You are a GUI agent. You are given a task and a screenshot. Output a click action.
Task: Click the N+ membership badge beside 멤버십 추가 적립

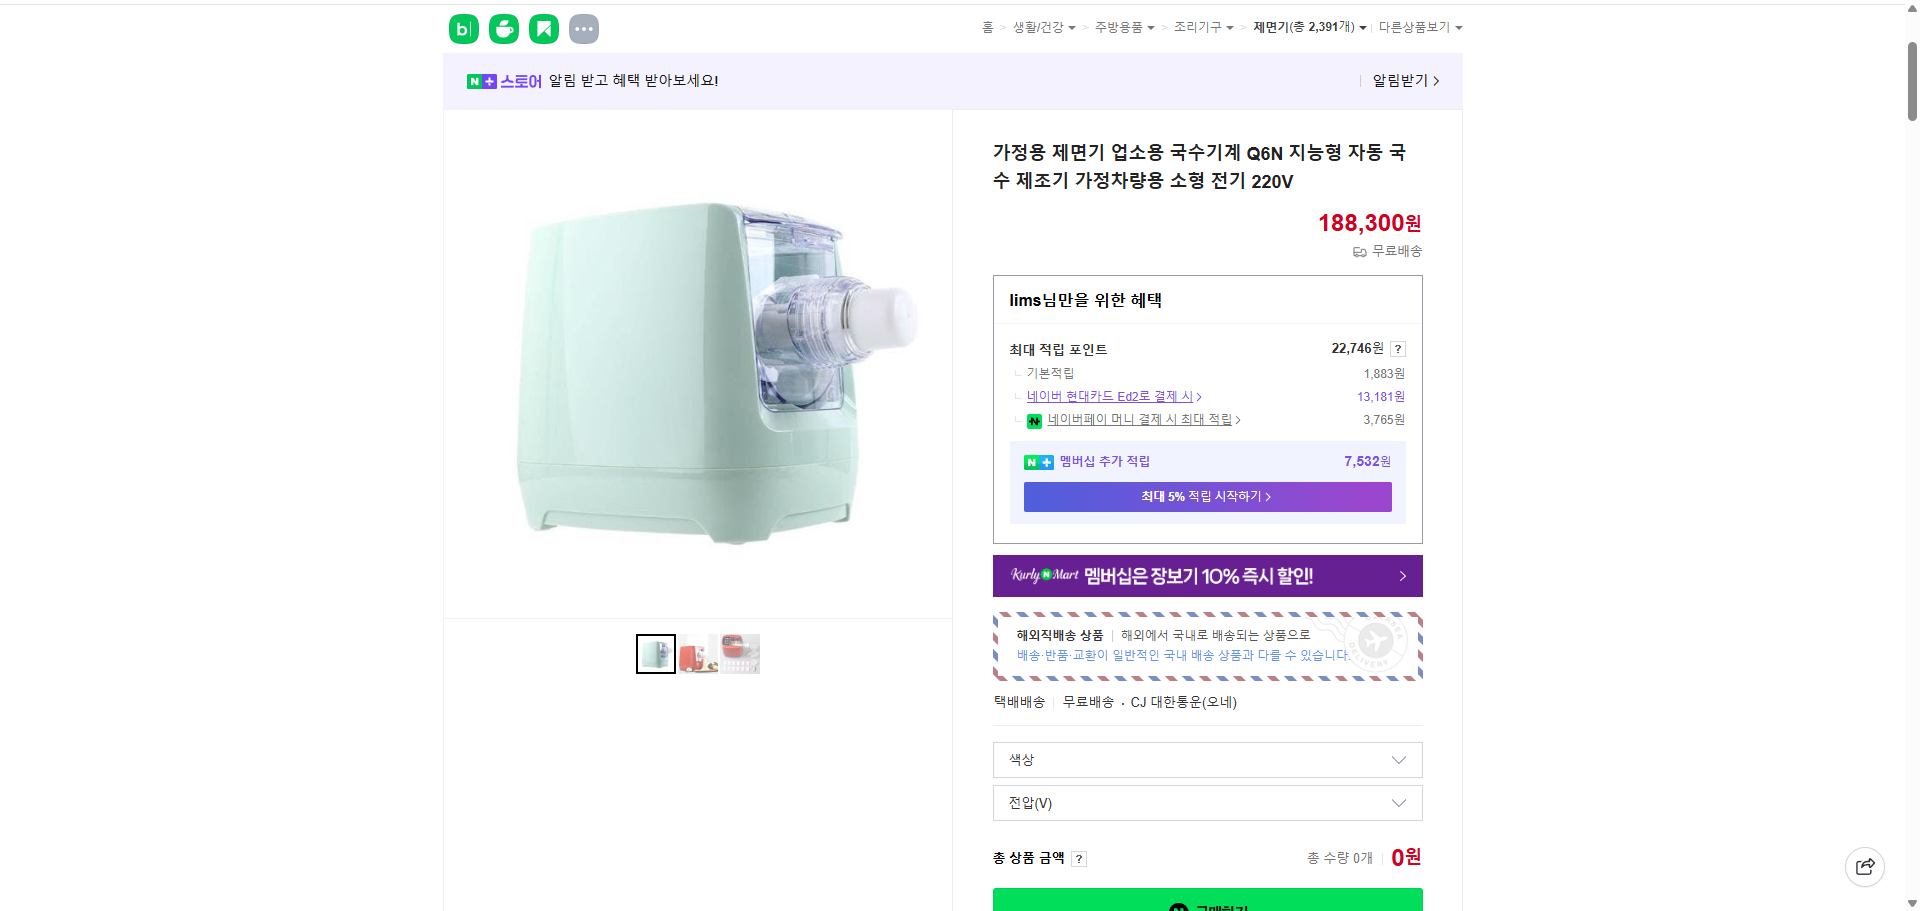pyautogui.click(x=1038, y=461)
